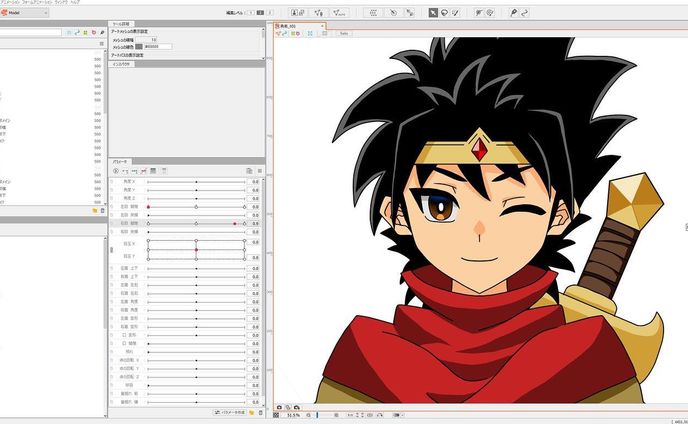
Task: Click the green grid icon in parts panel toolbar
Action: [85, 32]
